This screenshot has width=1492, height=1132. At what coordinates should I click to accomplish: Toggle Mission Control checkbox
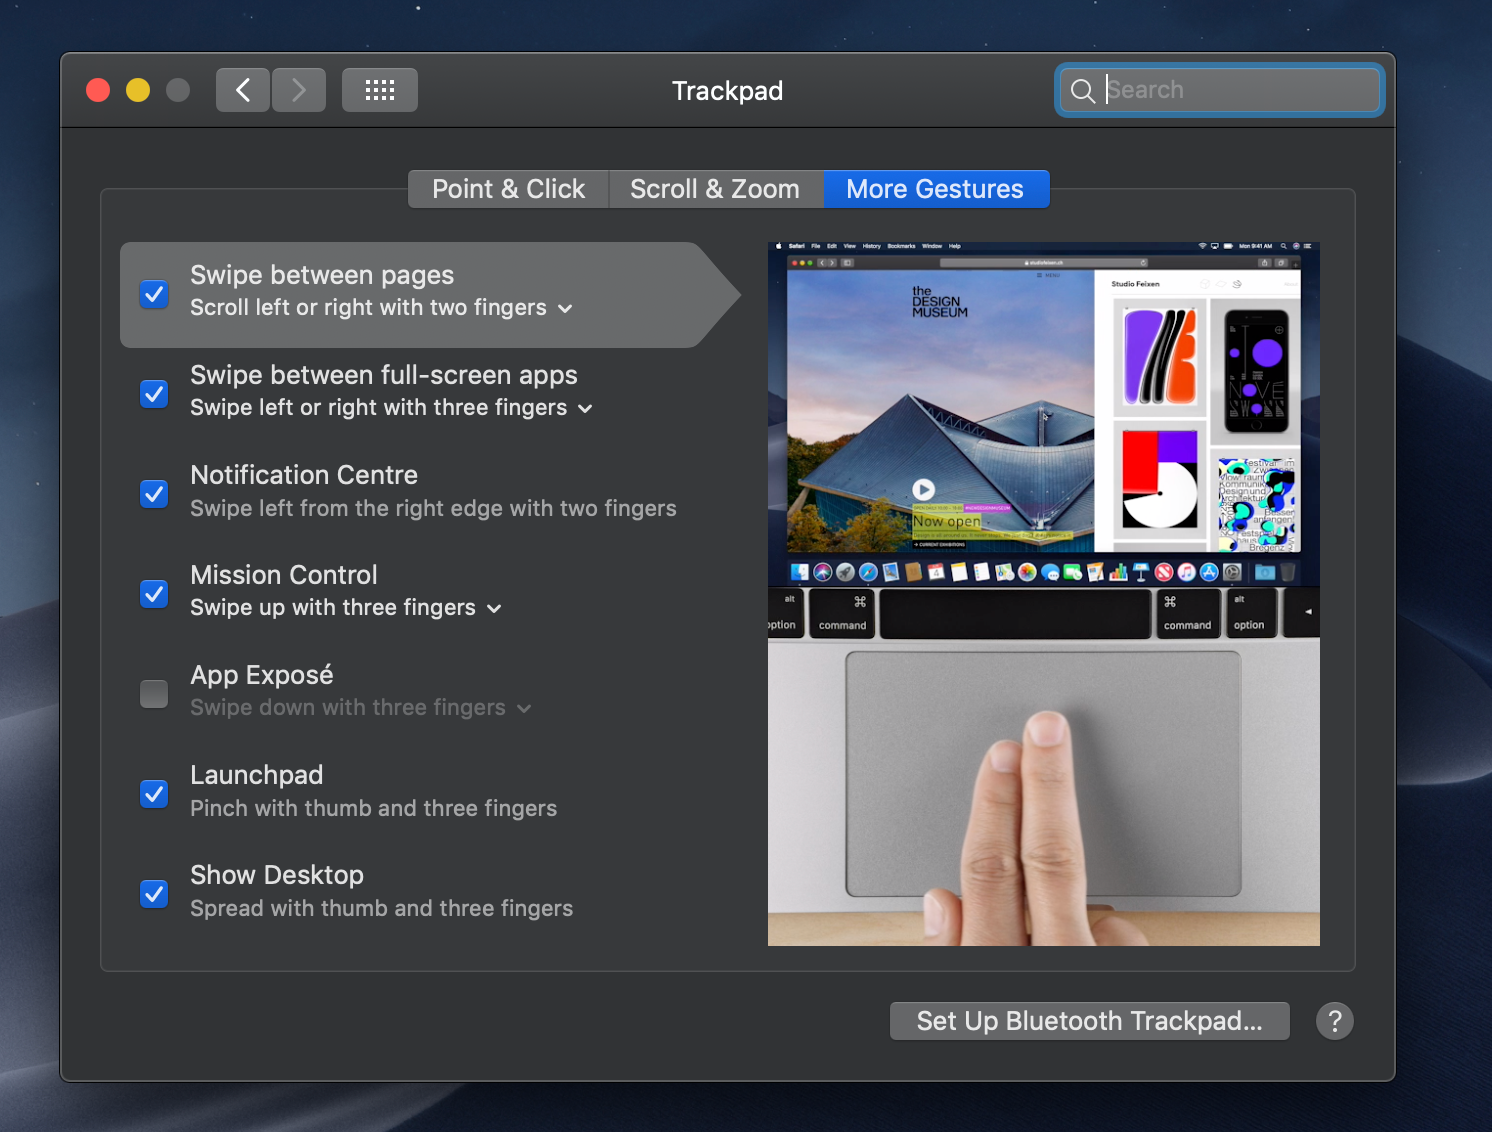(154, 594)
